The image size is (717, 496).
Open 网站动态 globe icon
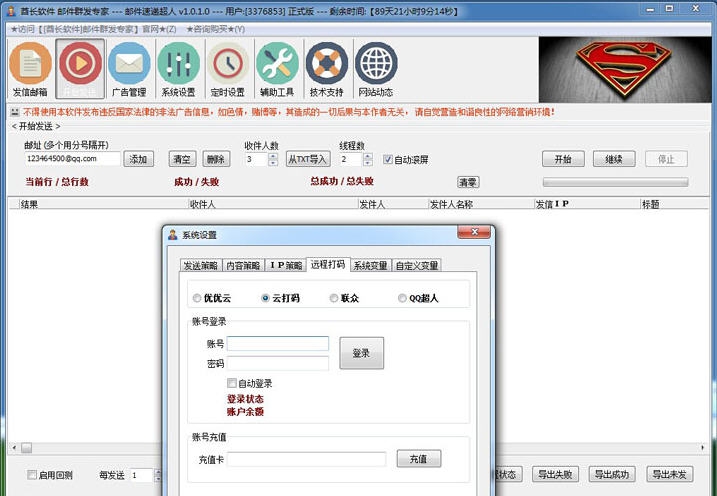click(376, 69)
